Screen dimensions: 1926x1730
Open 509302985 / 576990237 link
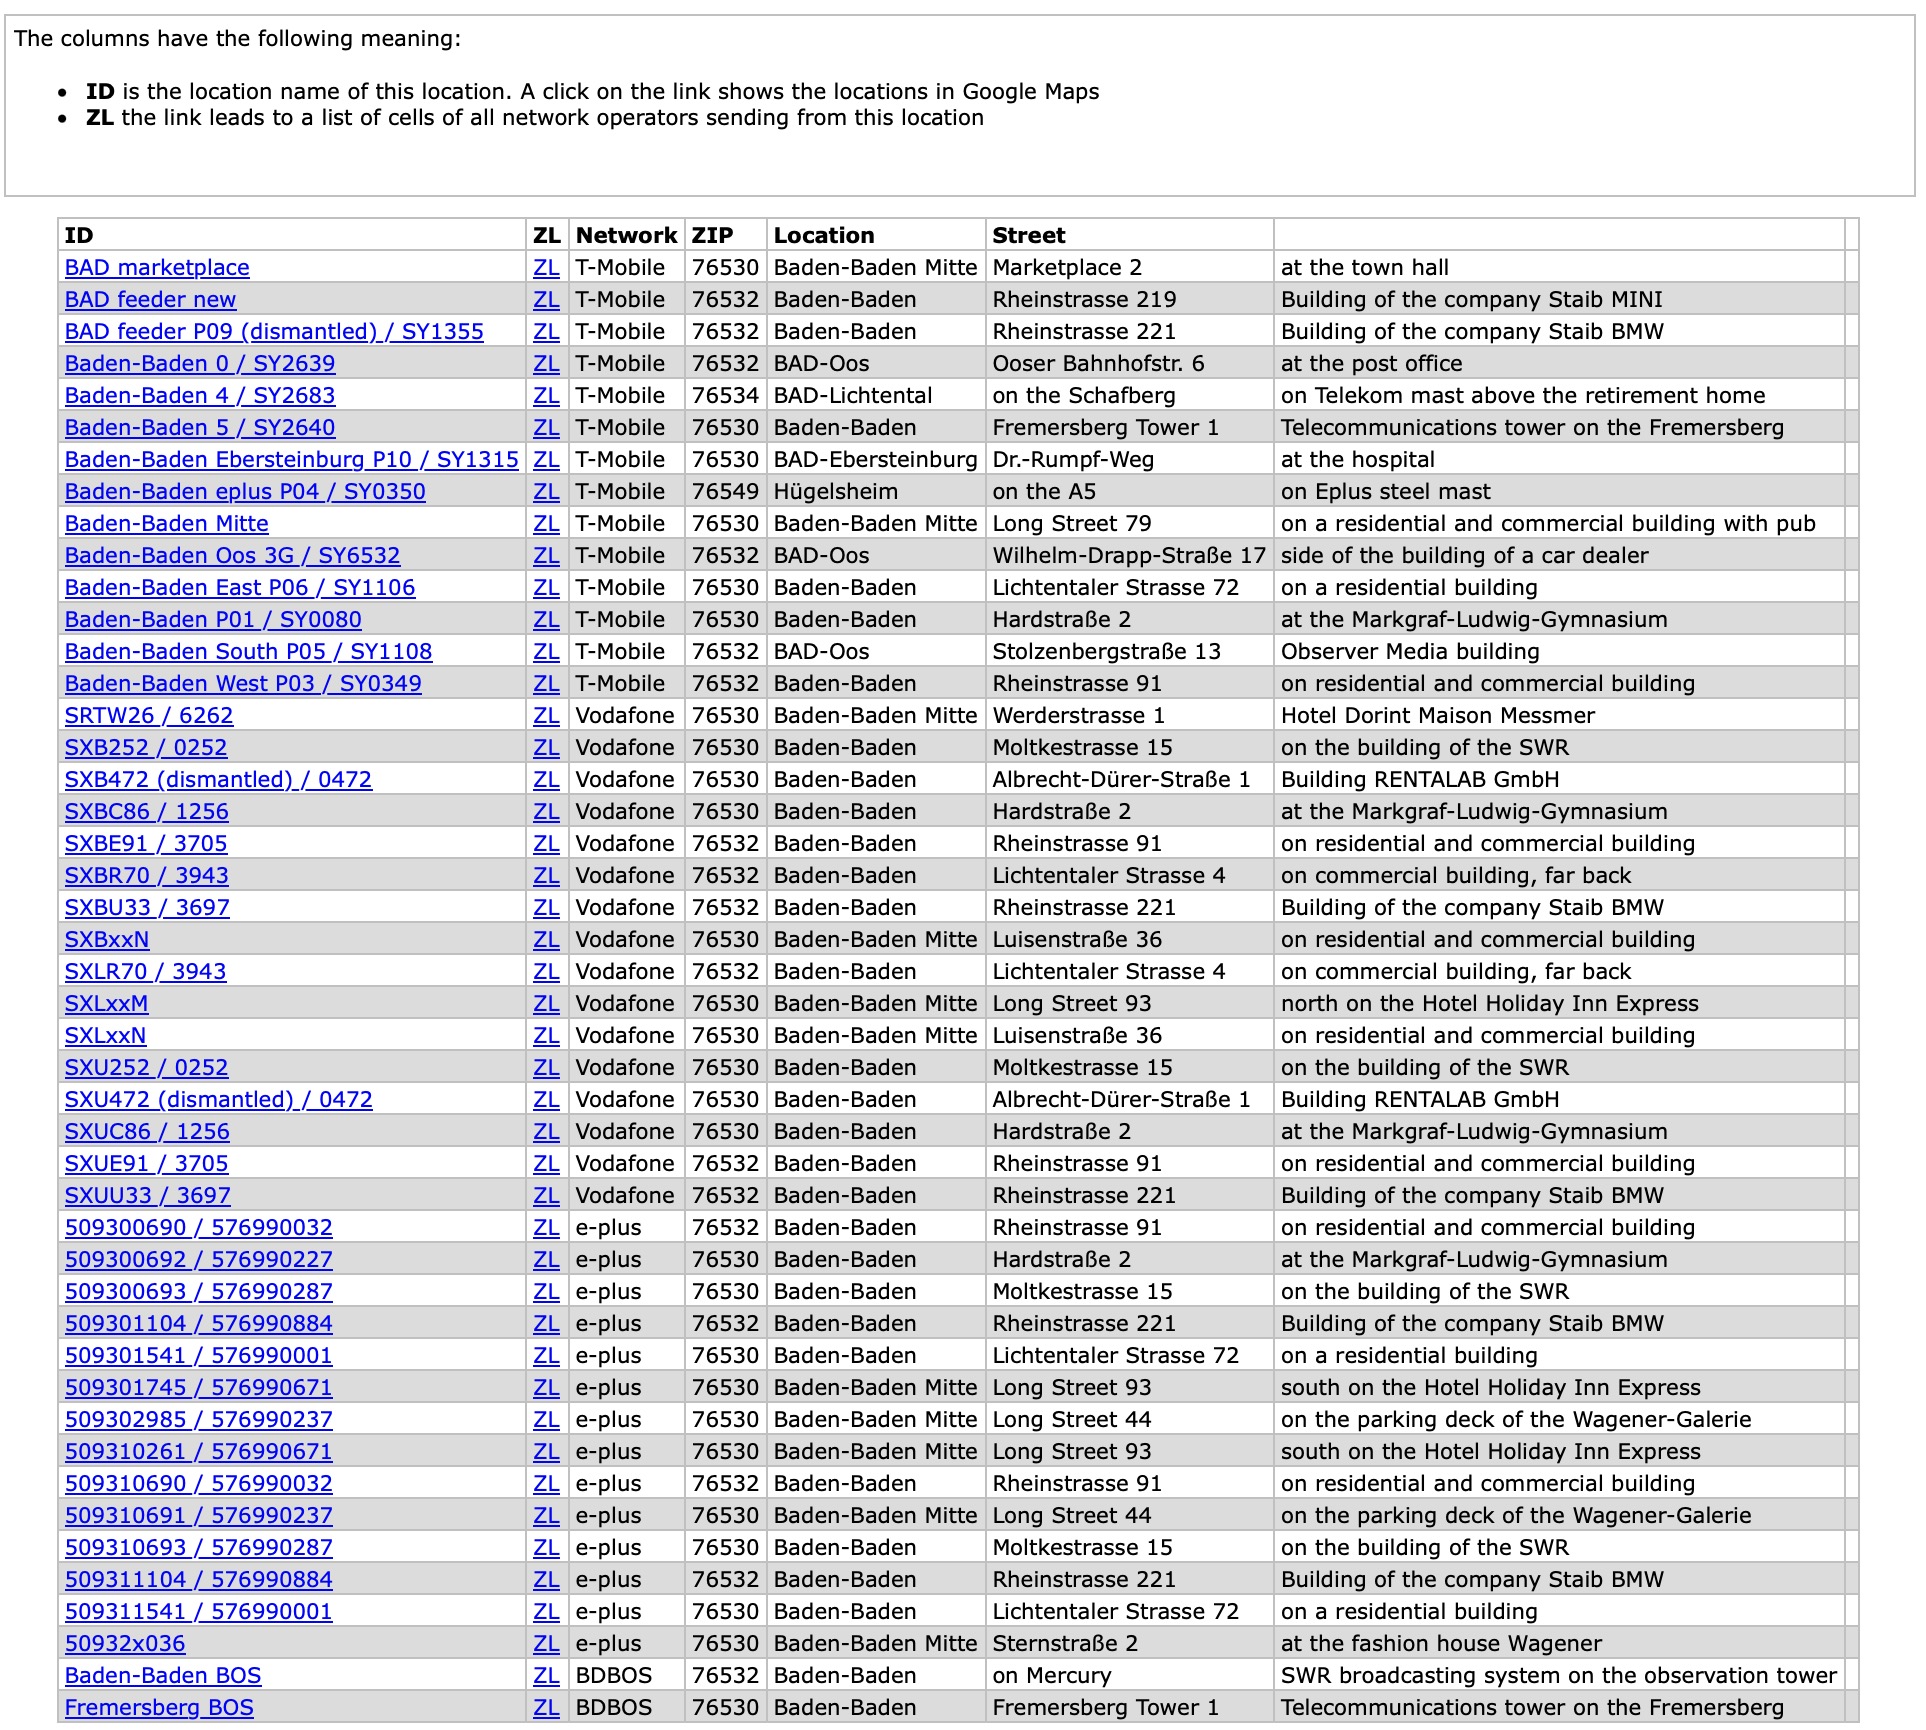199,1419
